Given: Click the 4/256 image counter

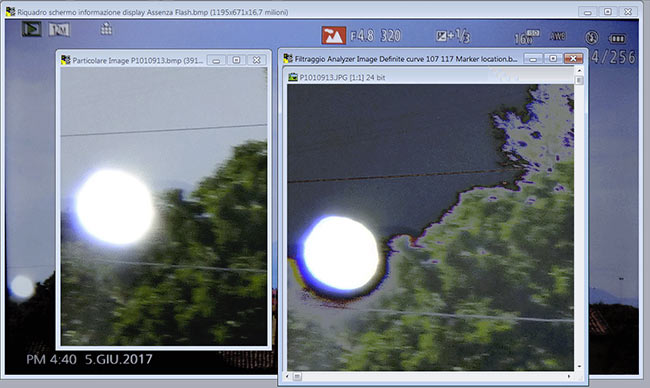Looking at the screenshot, I should (x=614, y=57).
